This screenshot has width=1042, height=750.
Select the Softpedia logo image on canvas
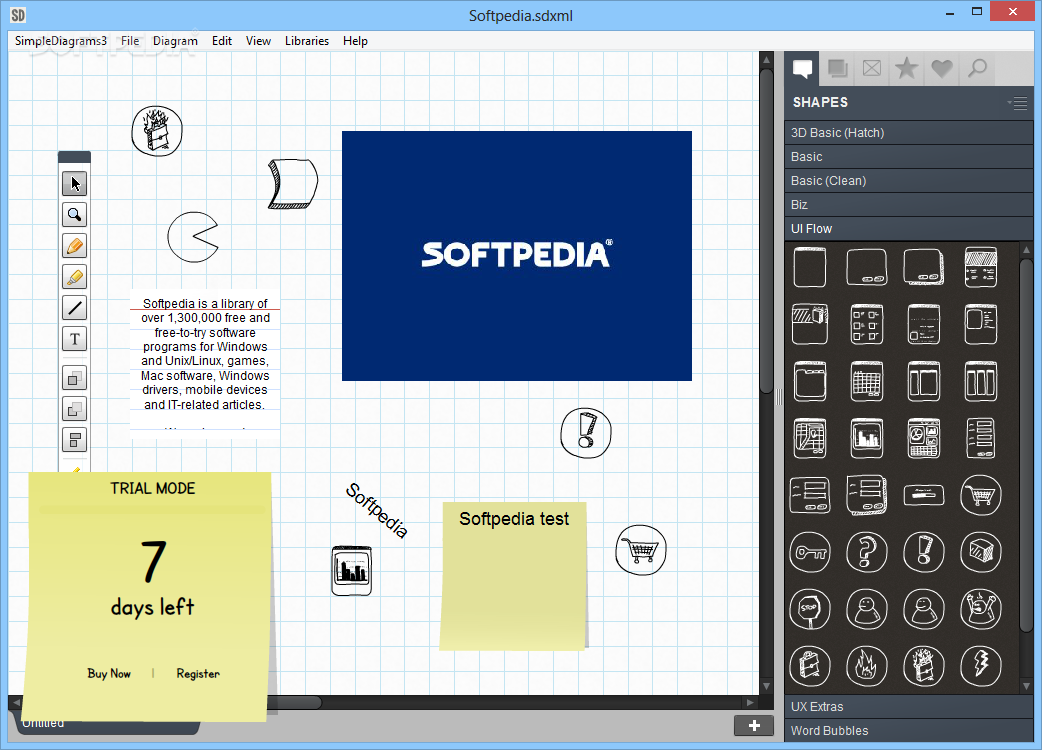tap(517, 256)
